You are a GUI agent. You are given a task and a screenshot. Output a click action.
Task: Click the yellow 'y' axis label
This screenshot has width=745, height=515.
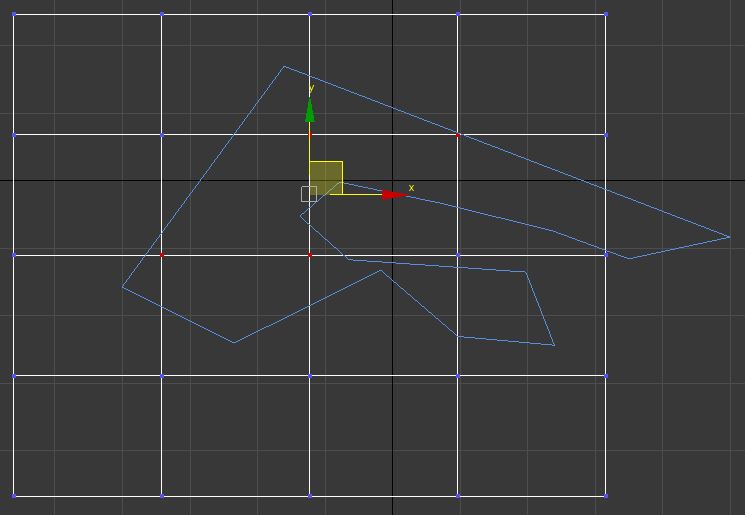tap(311, 88)
